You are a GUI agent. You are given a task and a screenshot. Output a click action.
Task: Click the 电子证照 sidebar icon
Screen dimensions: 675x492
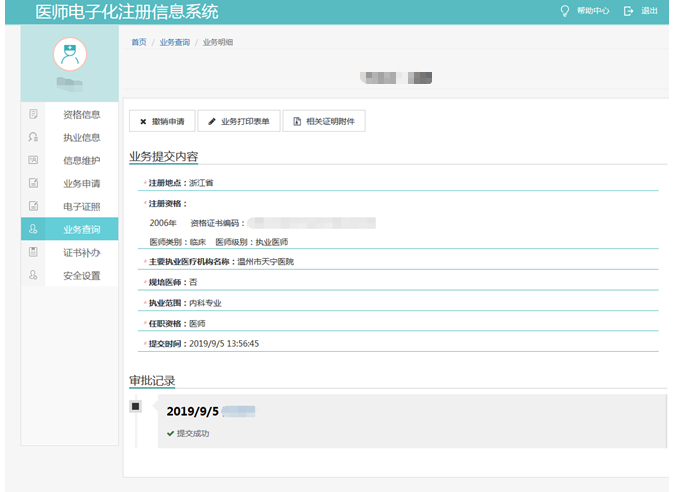point(33,206)
